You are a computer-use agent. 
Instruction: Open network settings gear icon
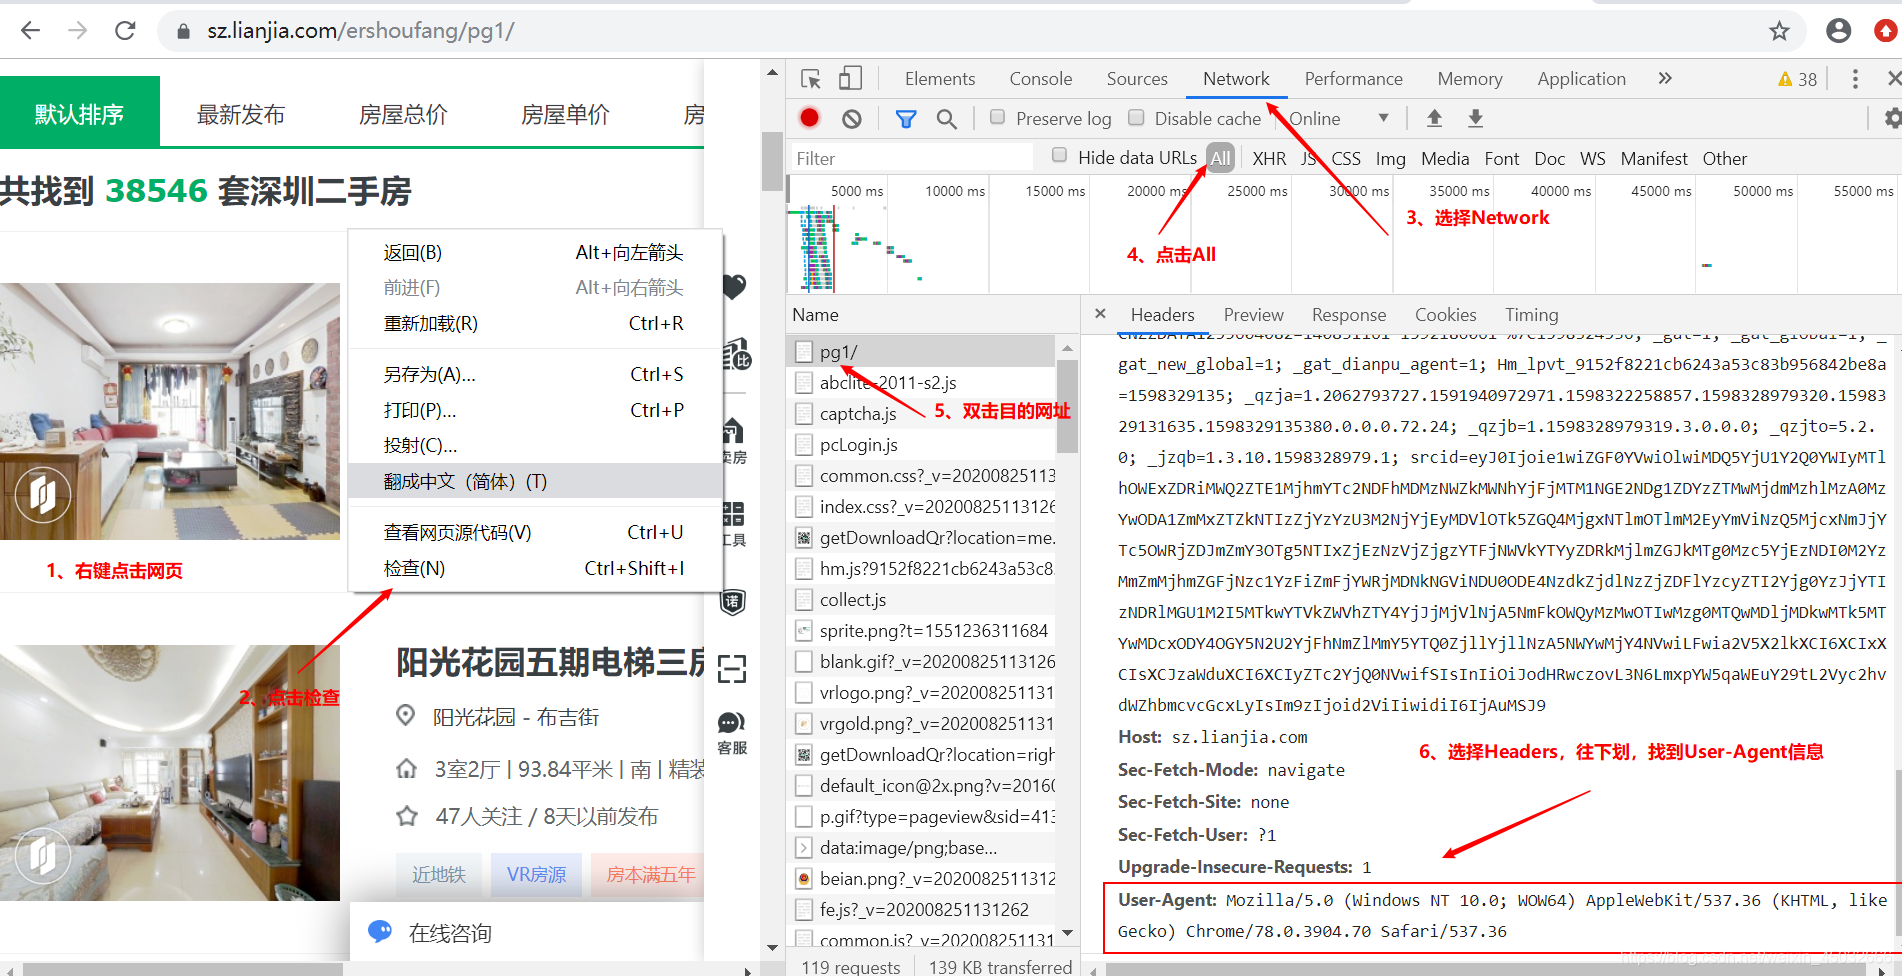coord(1893,118)
